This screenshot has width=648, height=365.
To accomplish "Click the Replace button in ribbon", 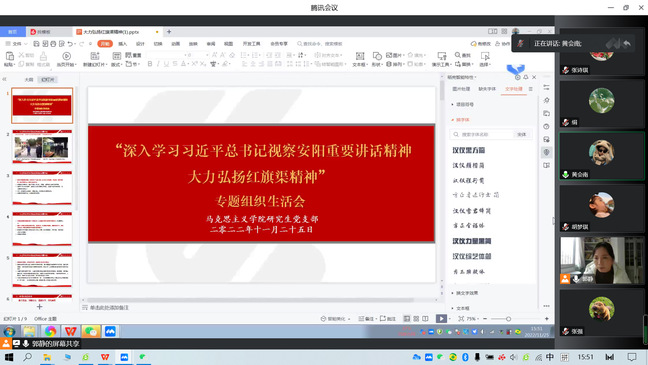I will (465, 64).
